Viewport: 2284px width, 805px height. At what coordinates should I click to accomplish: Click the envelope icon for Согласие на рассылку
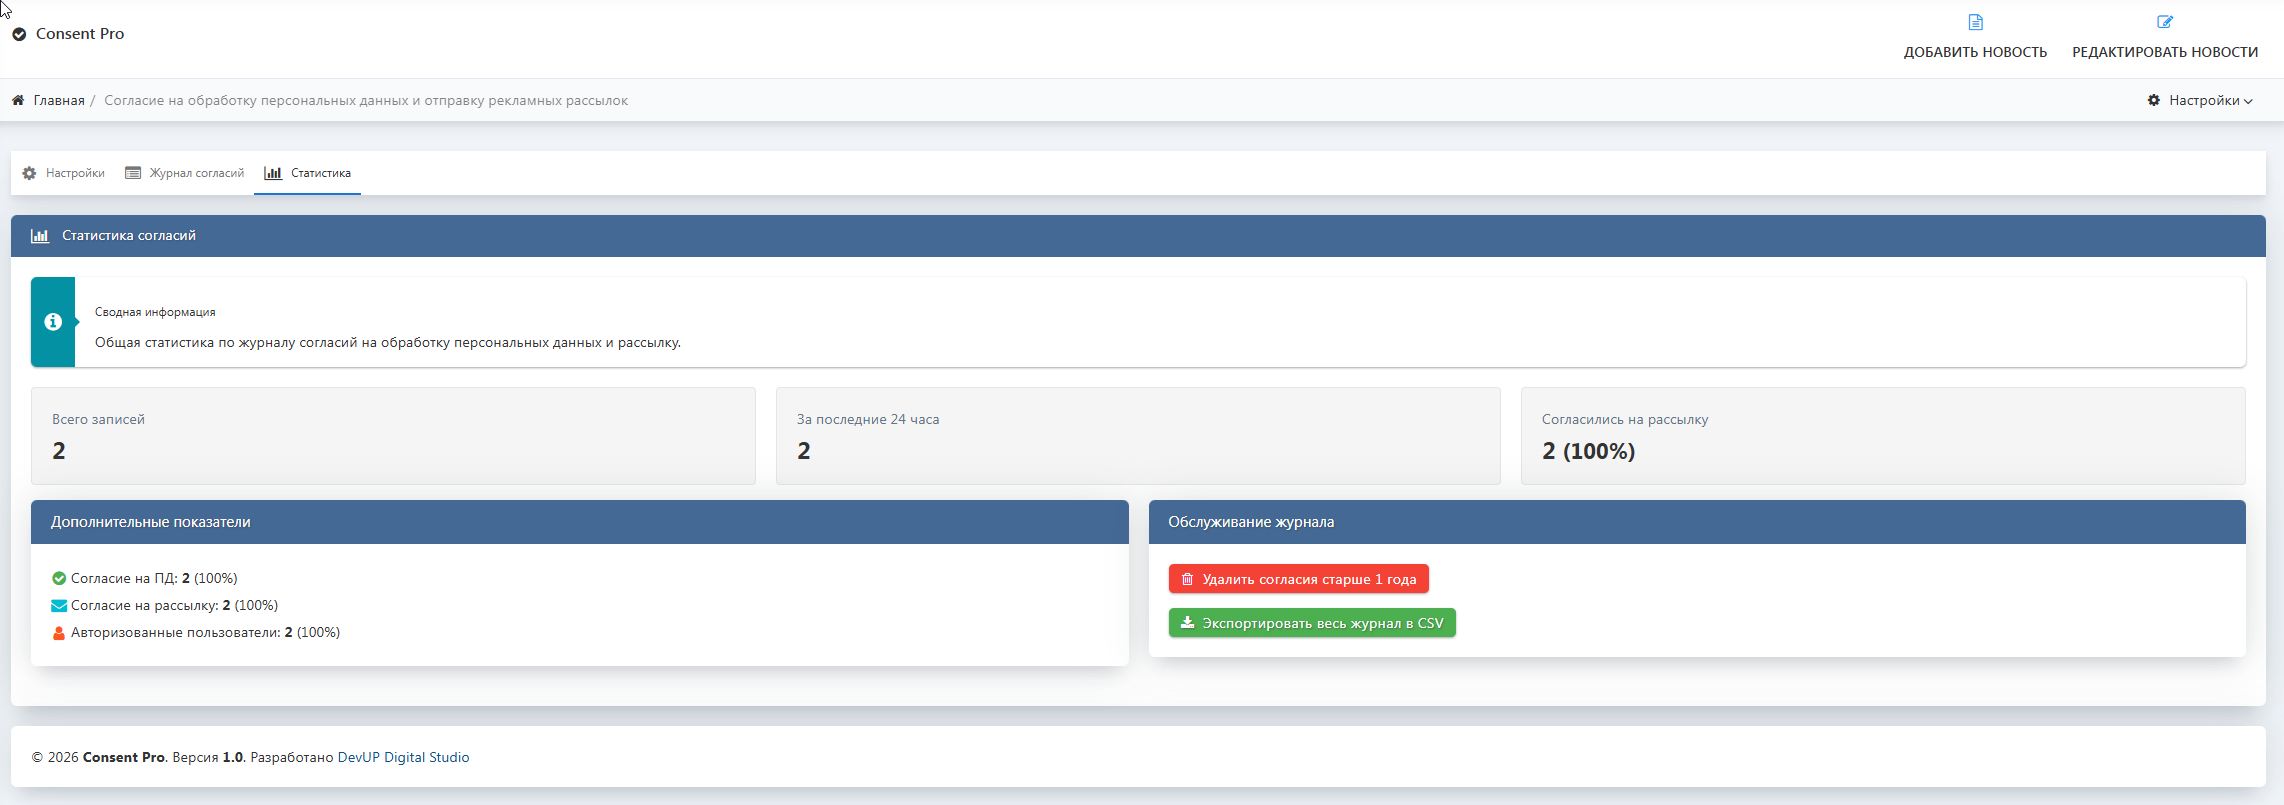[x=59, y=605]
